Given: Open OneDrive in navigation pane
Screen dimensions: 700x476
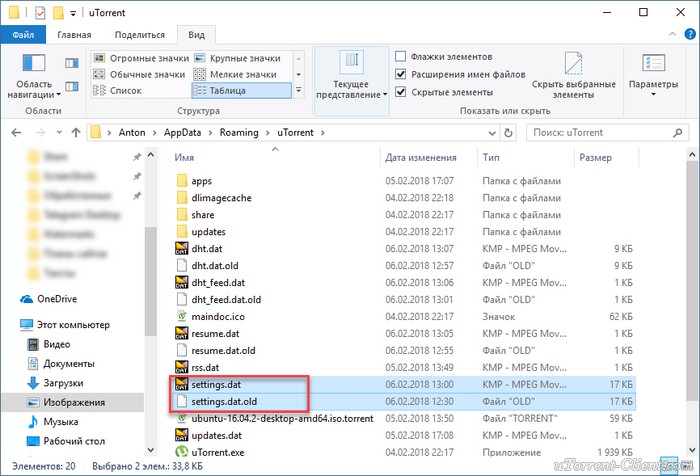Looking at the screenshot, I should click(x=49, y=299).
